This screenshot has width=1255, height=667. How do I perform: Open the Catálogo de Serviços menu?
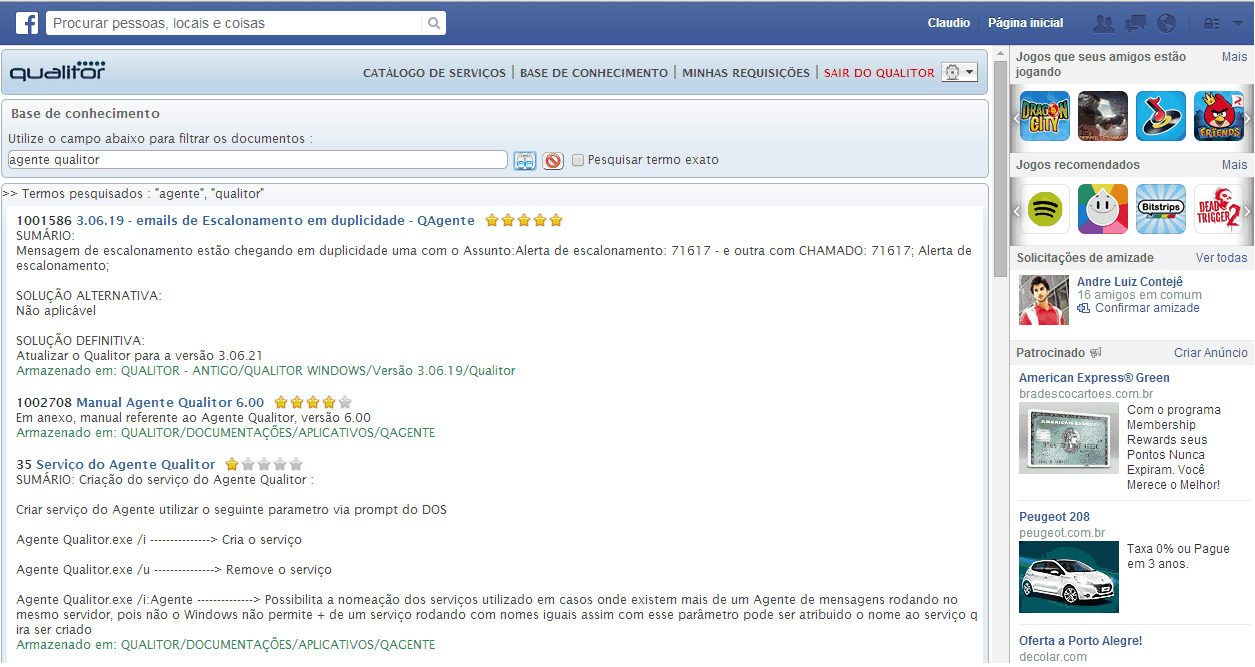coord(434,73)
